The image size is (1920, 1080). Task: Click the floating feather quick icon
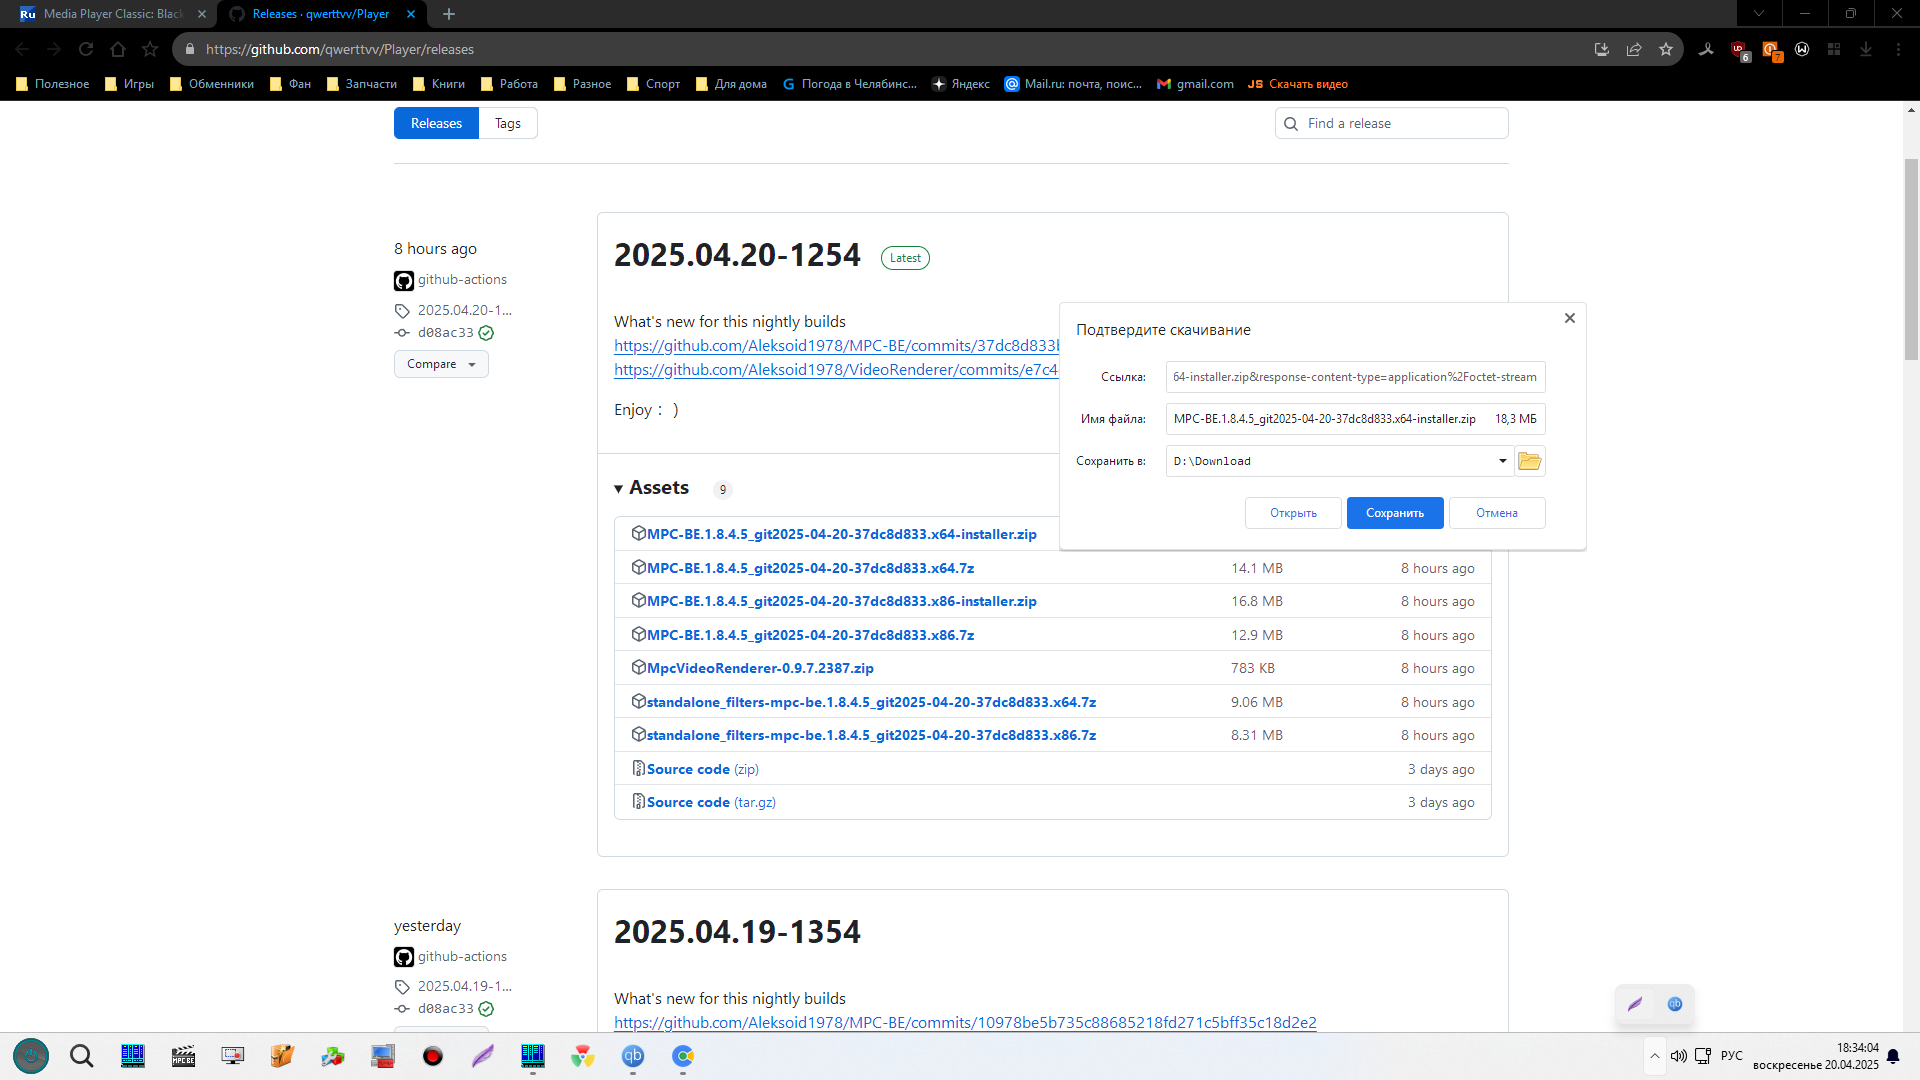(1636, 1004)
